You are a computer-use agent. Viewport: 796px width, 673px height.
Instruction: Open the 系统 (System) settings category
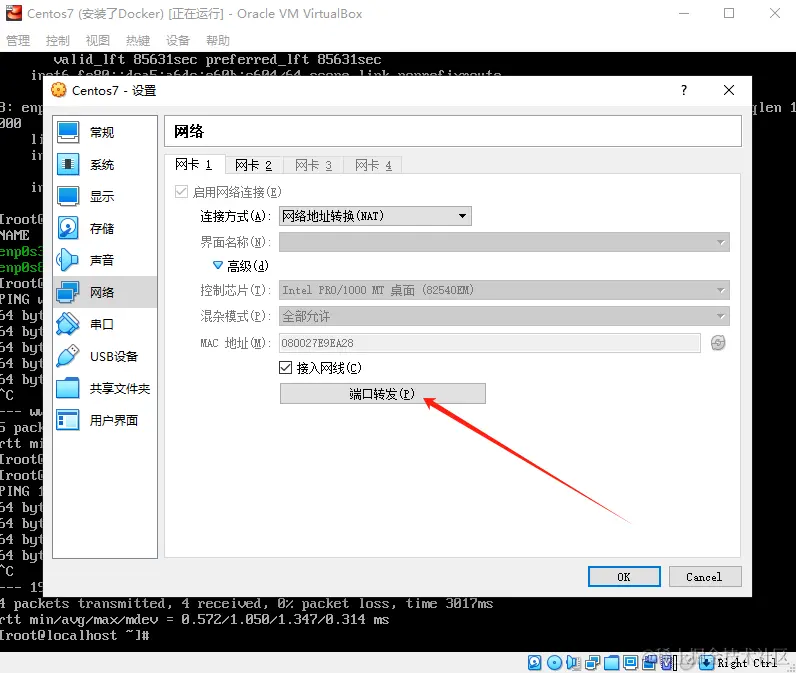[x=105, y=164]
